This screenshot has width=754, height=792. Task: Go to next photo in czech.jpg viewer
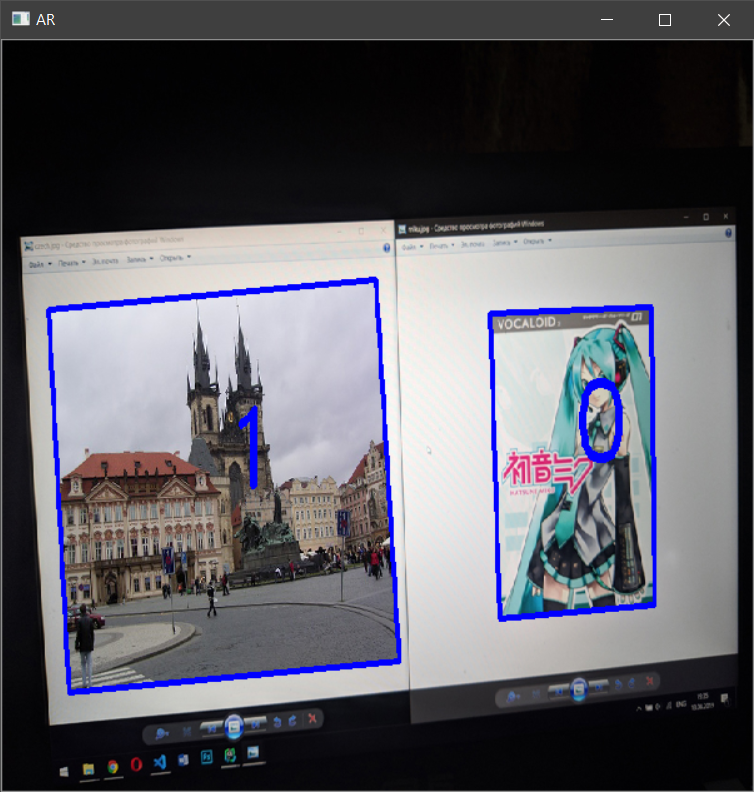[256, 724]
